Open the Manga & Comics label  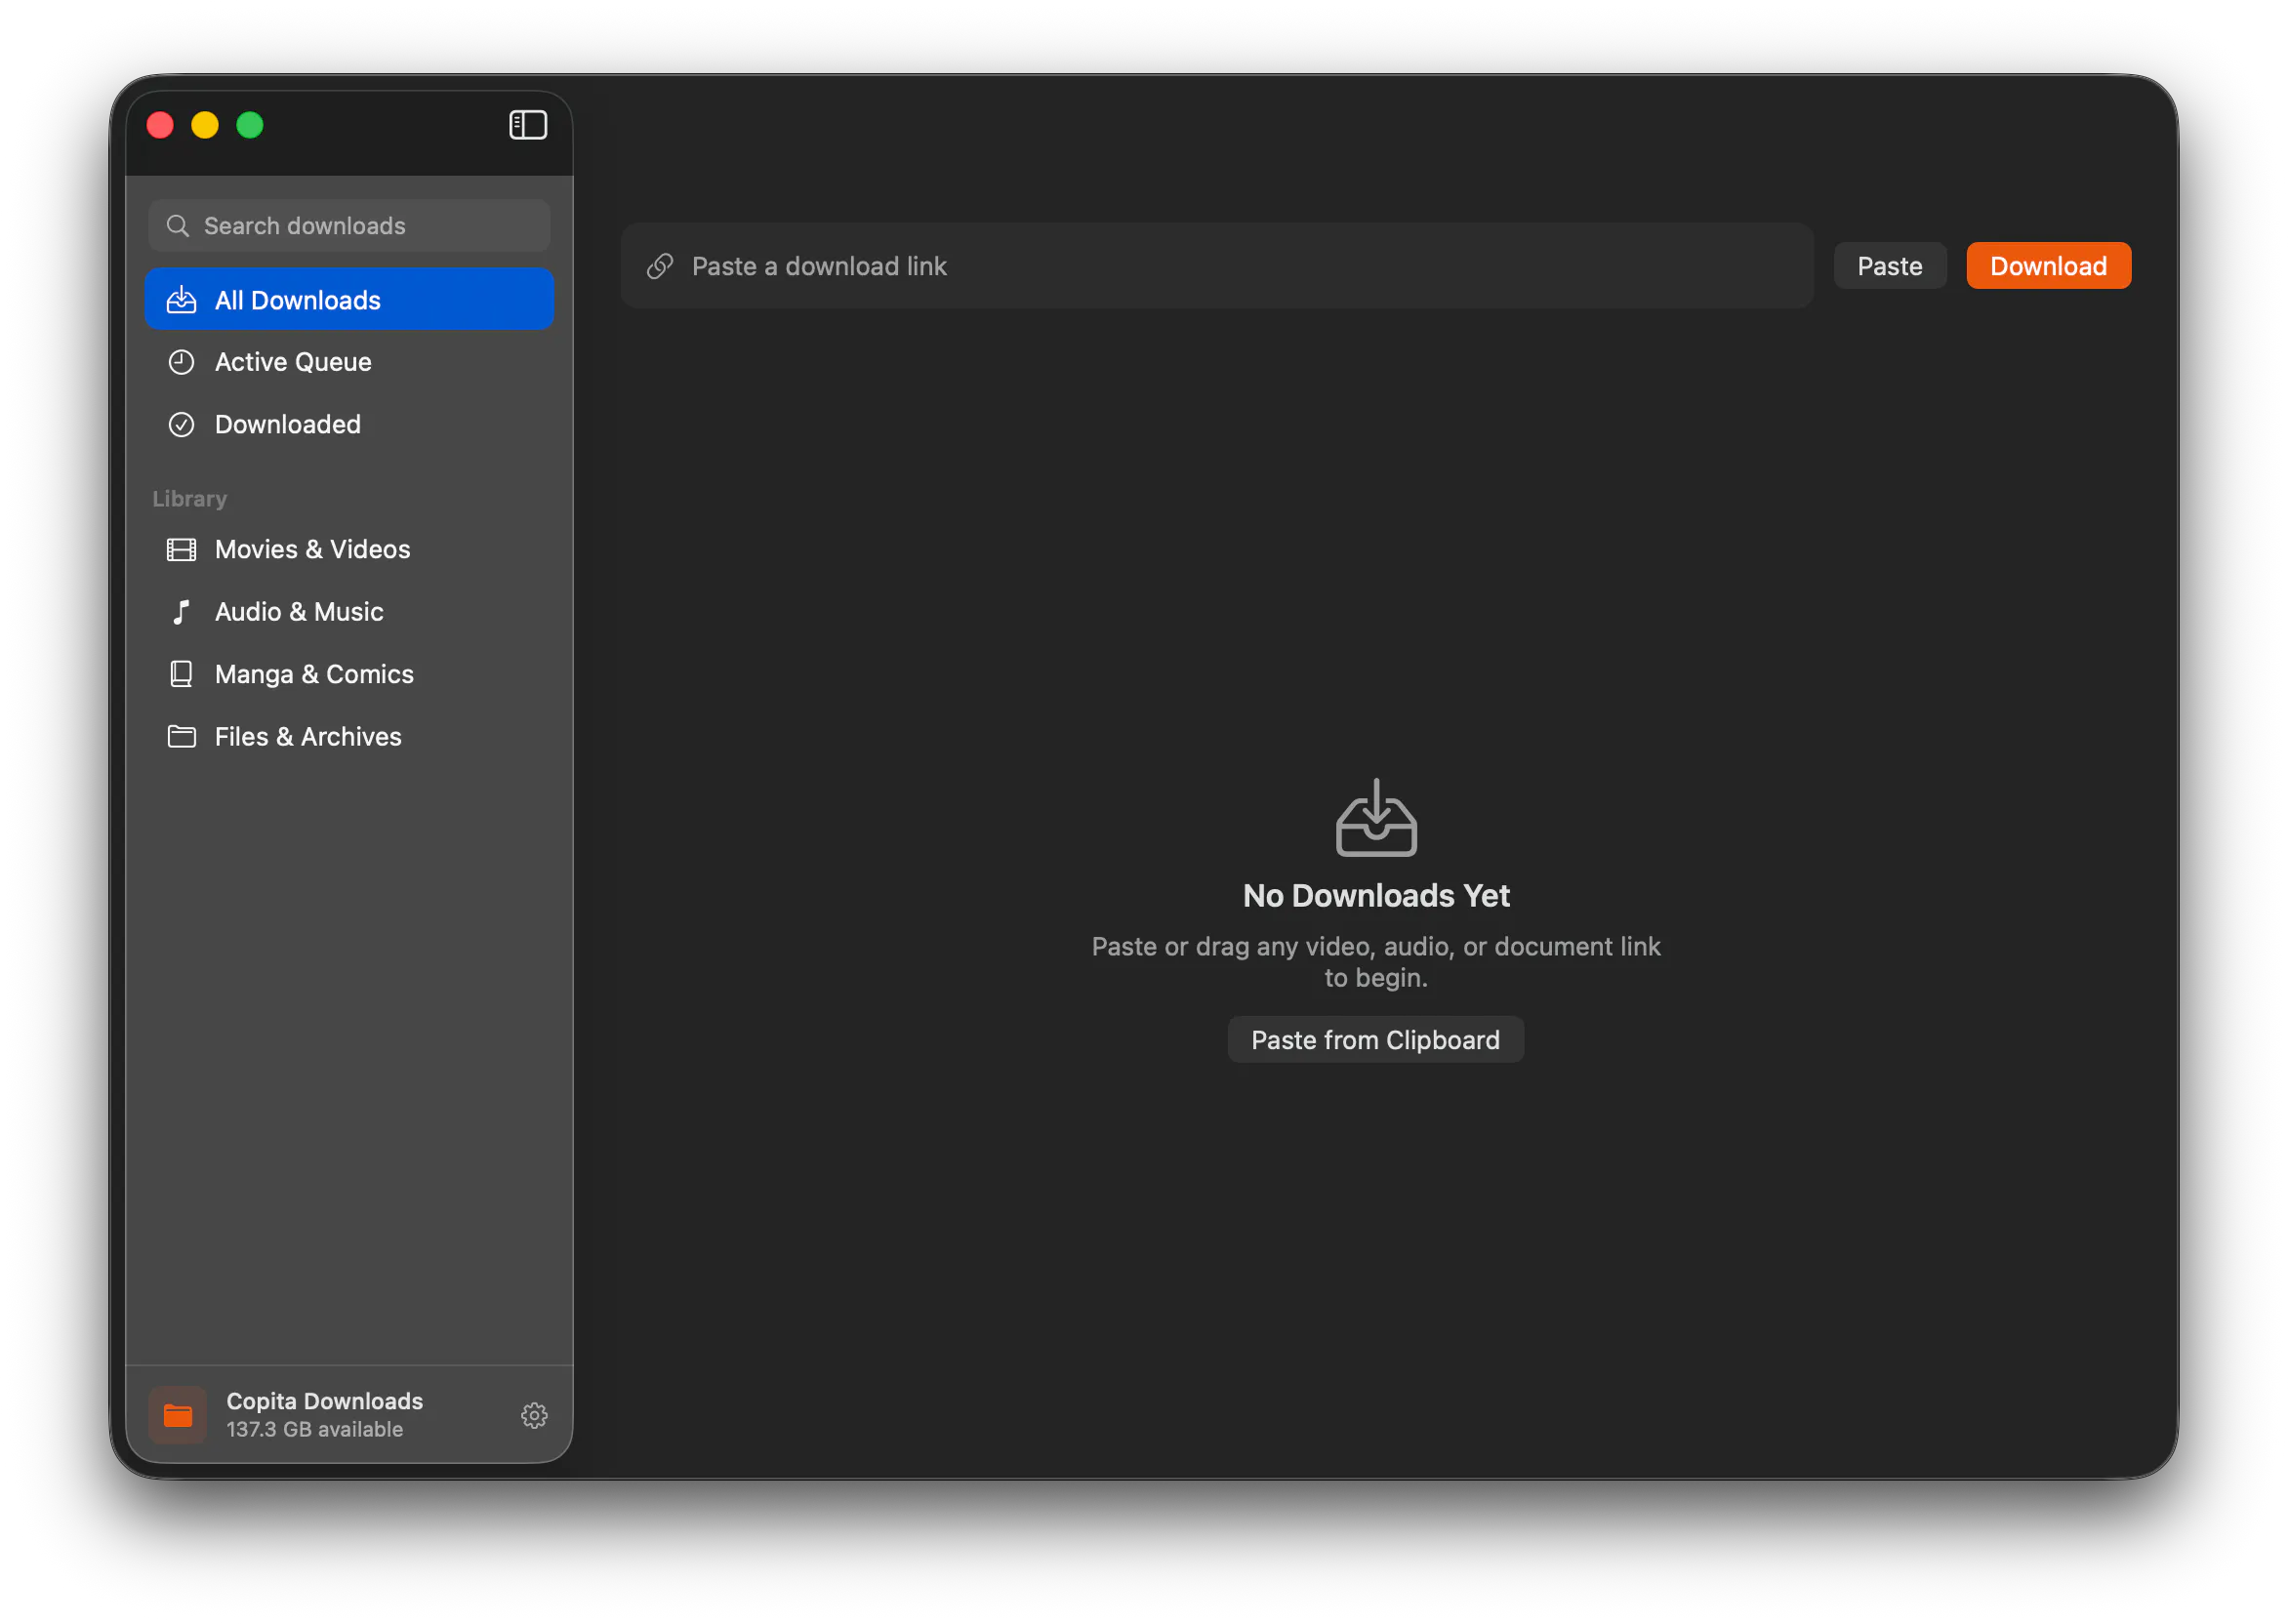click(314, 674)
